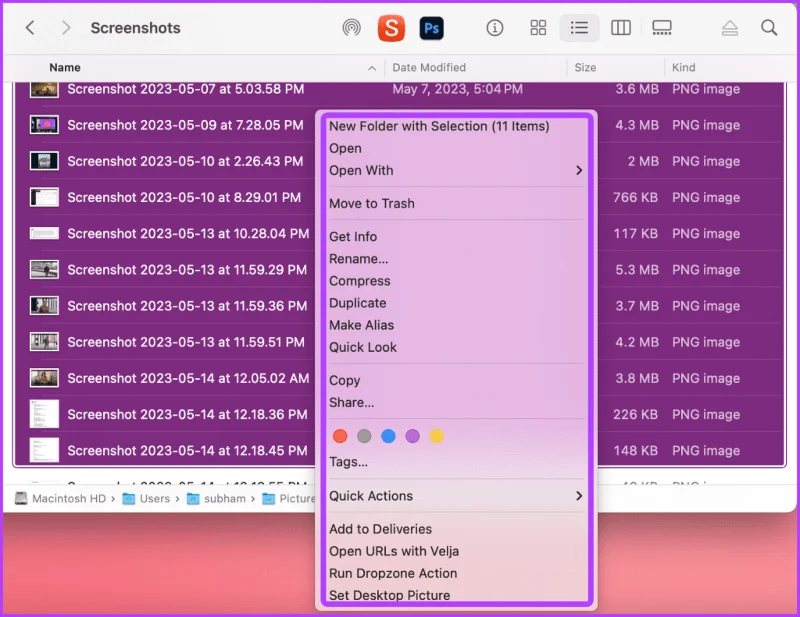Expand the Quick Actions submenu arrow
Image resolution: width=800 pixels, height=617 pixels.
coord(579,496)
